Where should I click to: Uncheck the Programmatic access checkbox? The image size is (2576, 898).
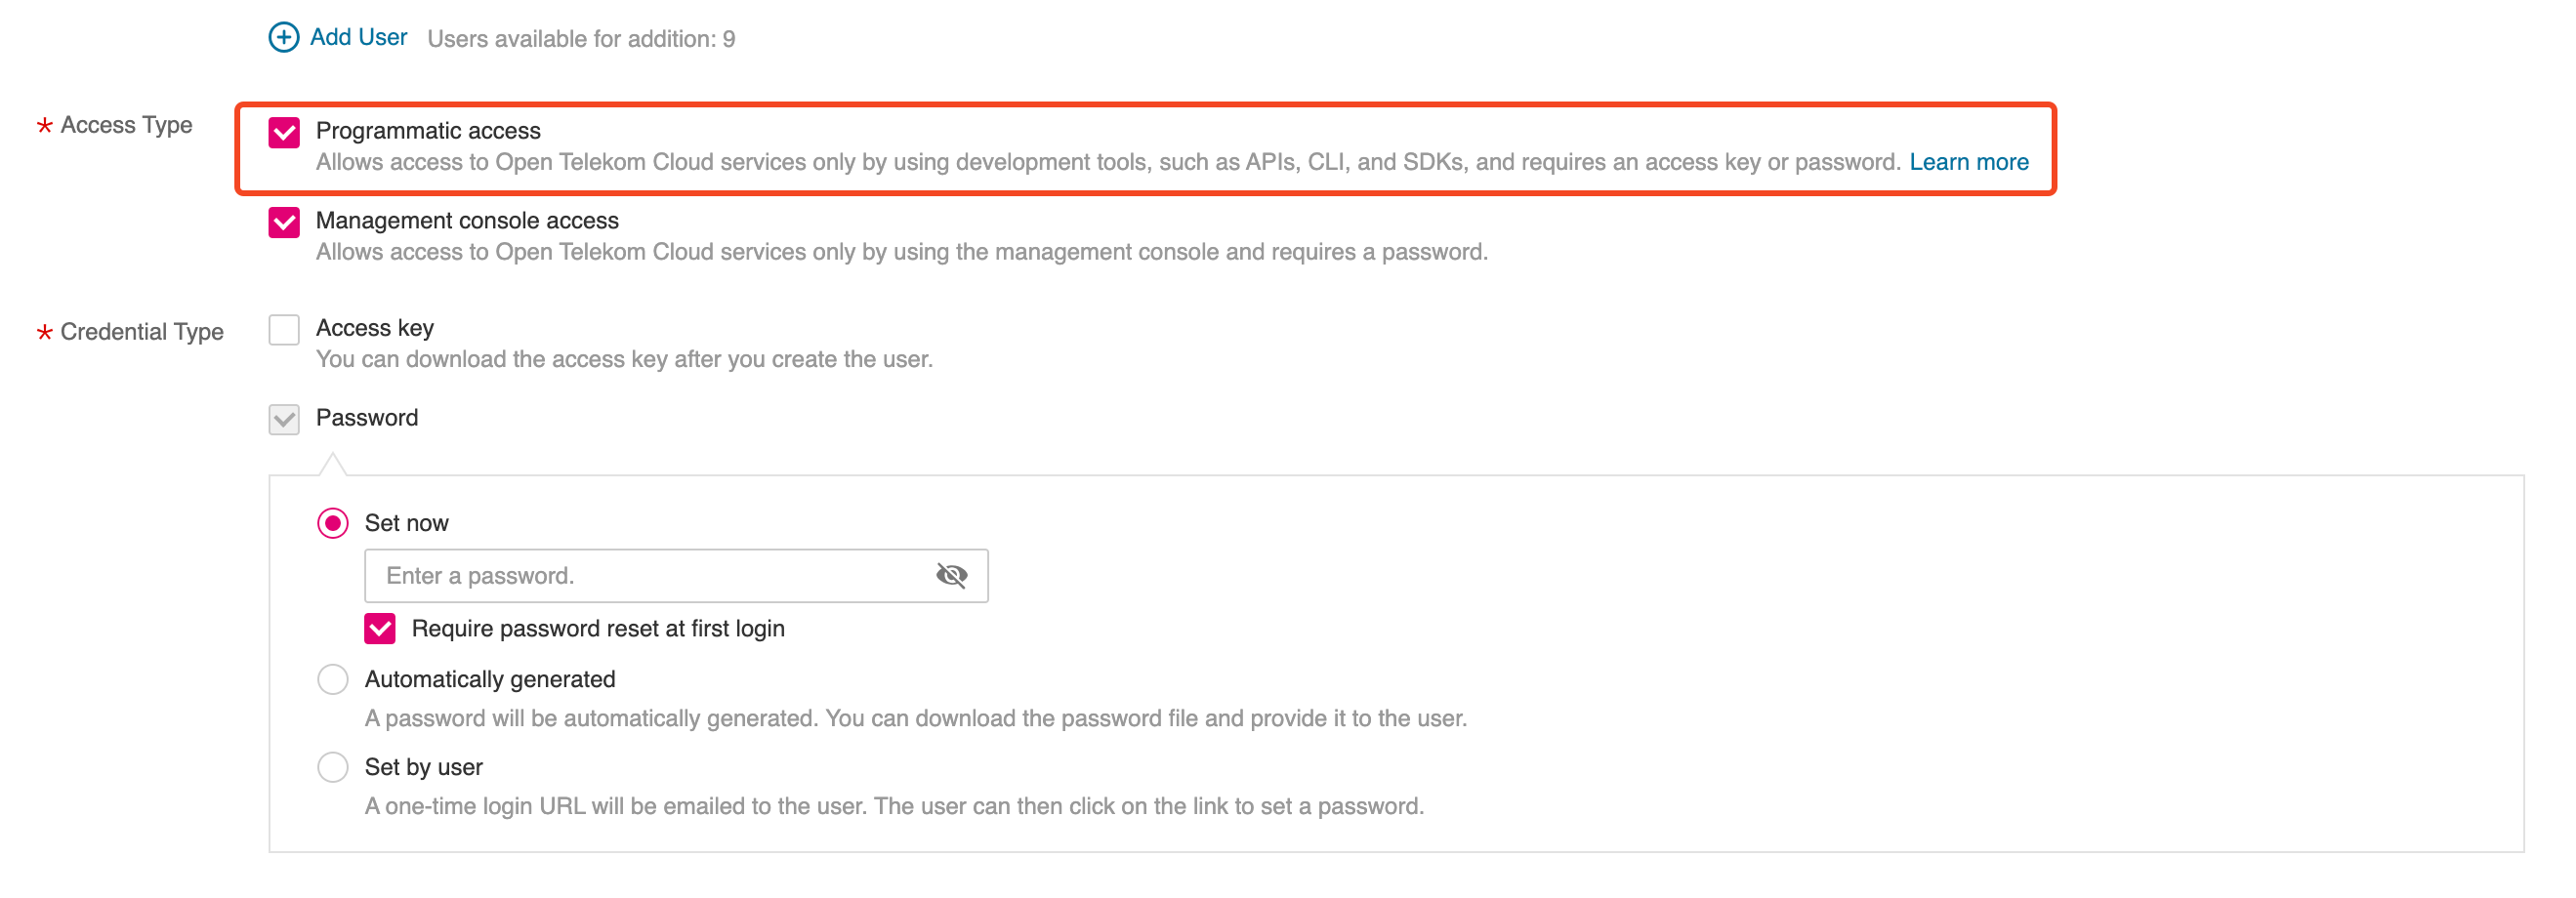284,132
